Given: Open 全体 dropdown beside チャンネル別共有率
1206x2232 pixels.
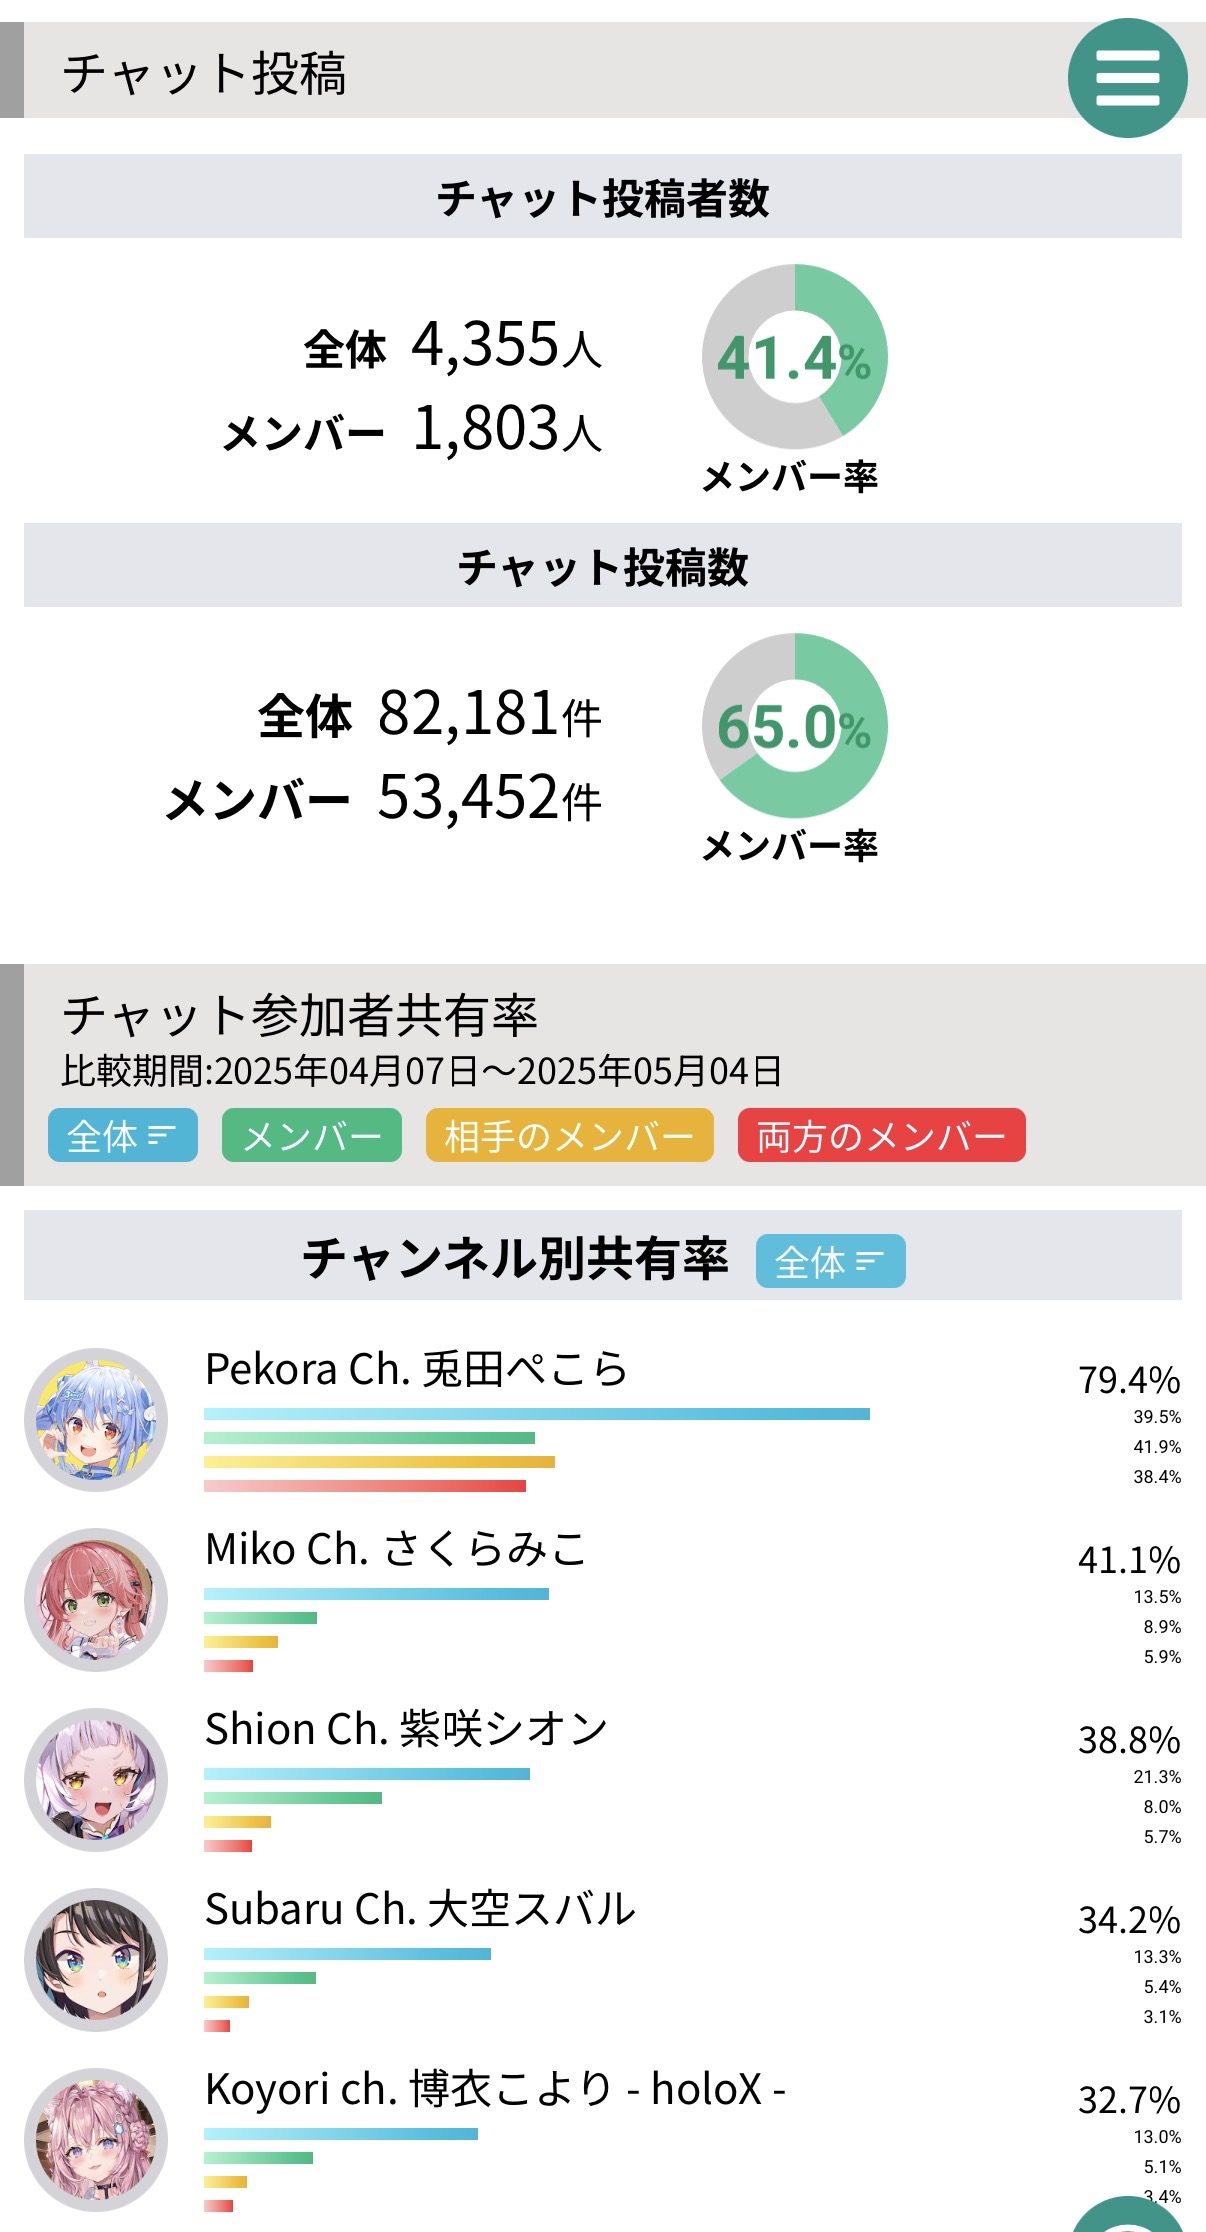Looking at the screenshot, I should (x=830, y=1262).
